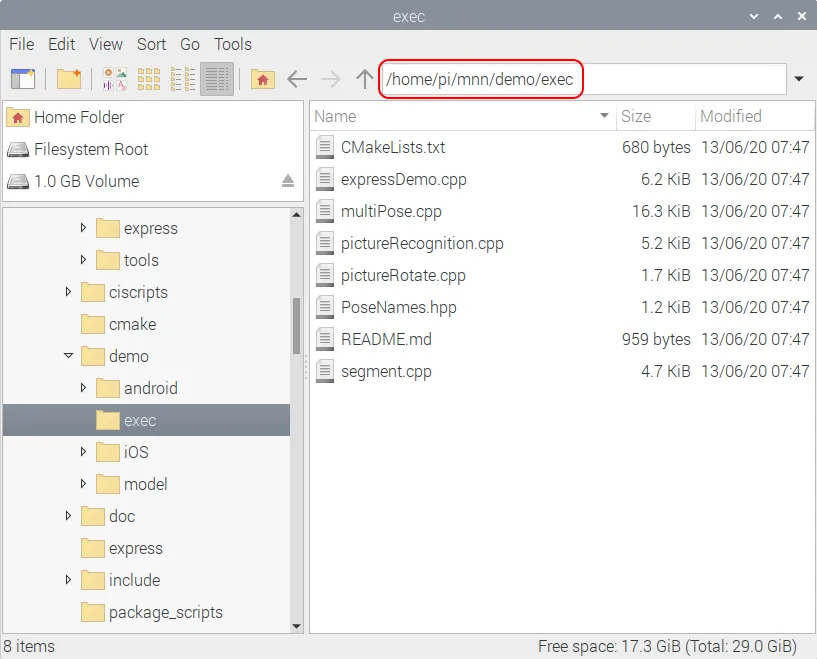
Task: Click the pictureRotate.cpp file icon
Action: point(325,275)
